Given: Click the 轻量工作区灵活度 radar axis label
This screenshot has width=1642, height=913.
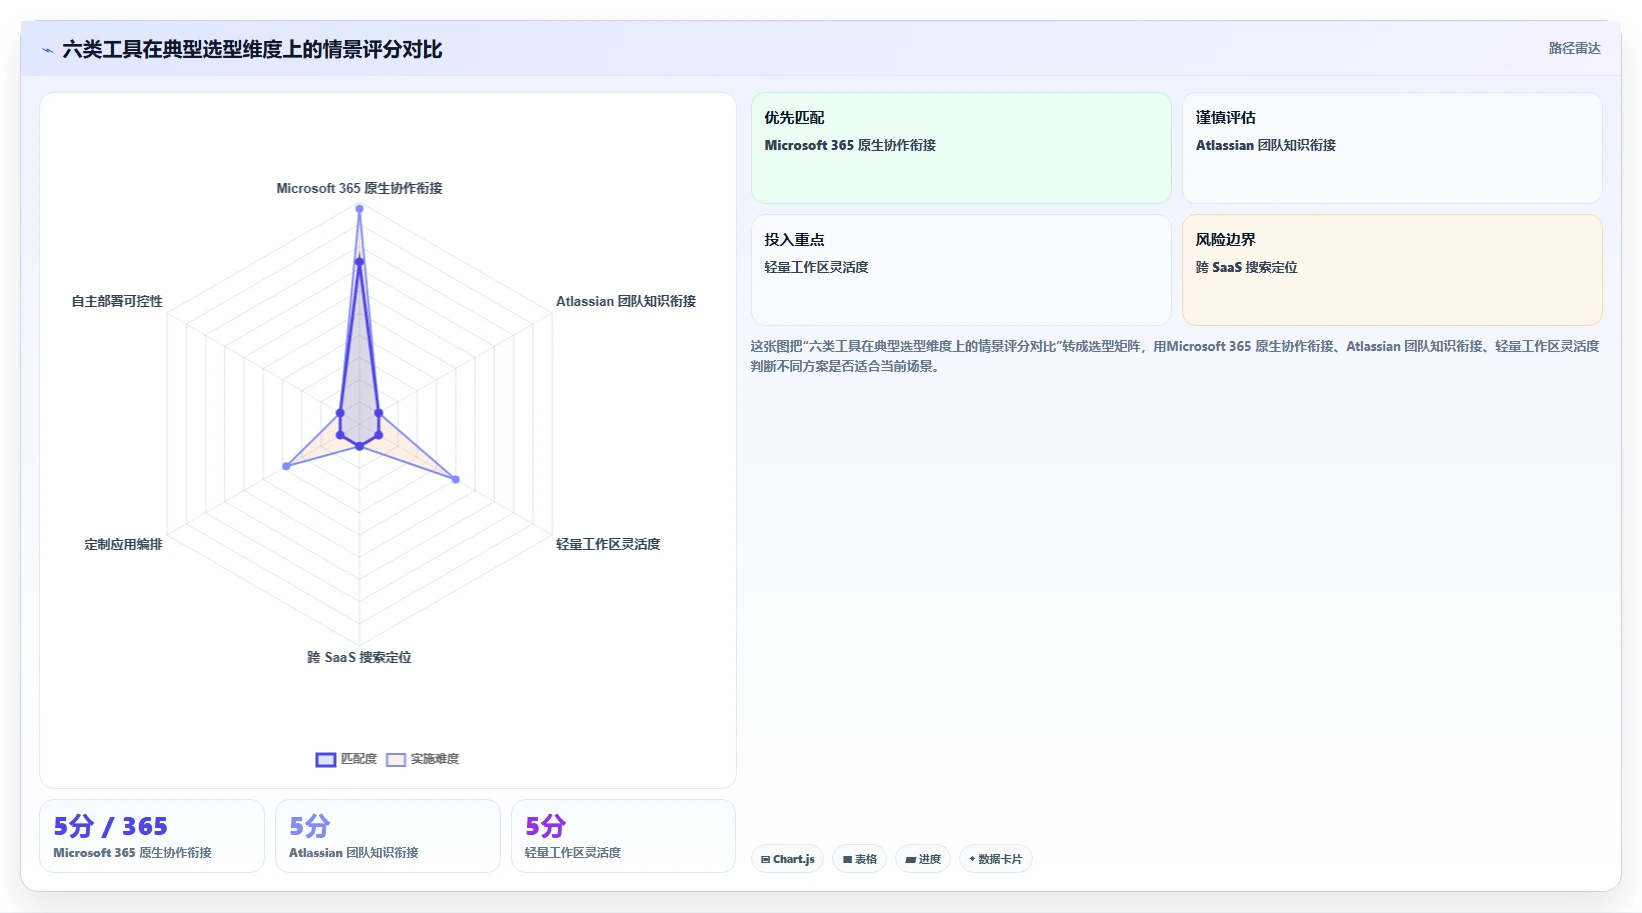Looking at the screenshot, I should pyautogui.click(x=608, y=544).
